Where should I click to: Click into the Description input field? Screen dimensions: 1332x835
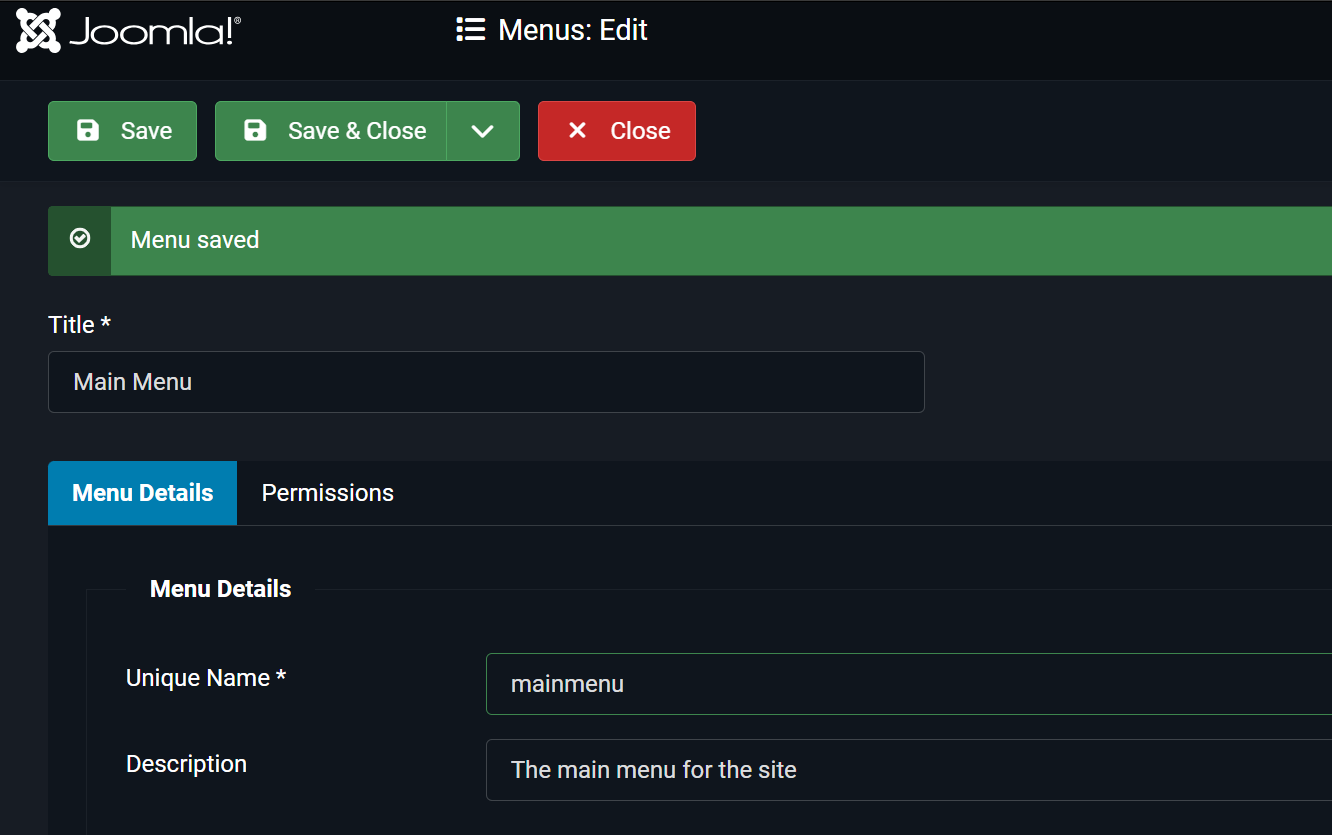(909, 770)
